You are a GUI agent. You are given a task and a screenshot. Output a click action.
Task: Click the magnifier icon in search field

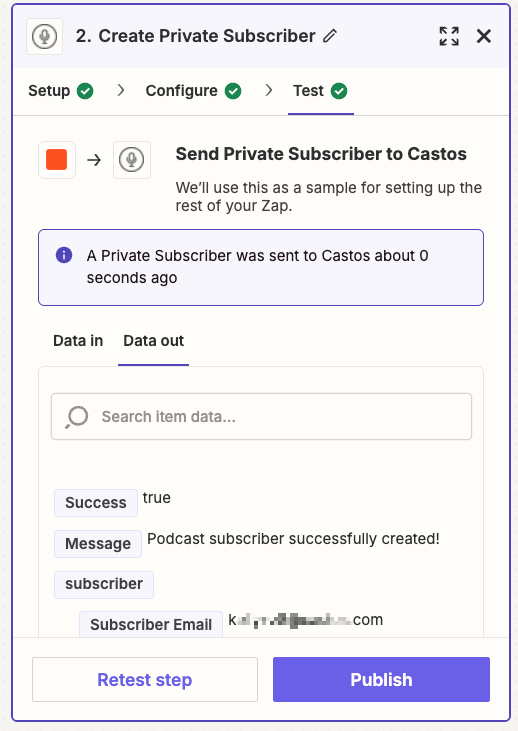coord(76,417)
